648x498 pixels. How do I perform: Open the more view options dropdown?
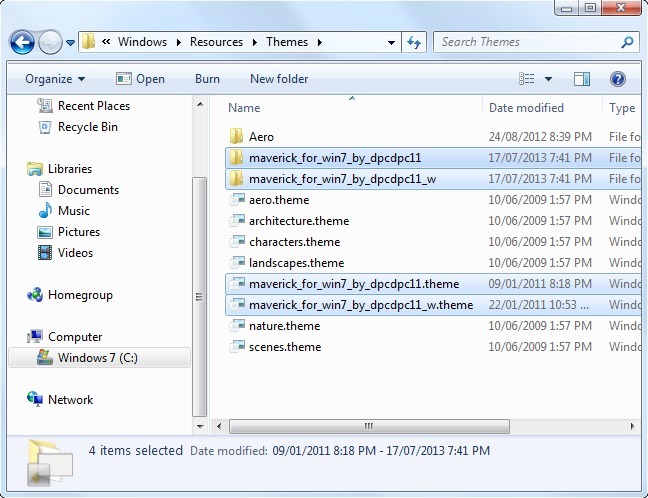pos(548,79)
